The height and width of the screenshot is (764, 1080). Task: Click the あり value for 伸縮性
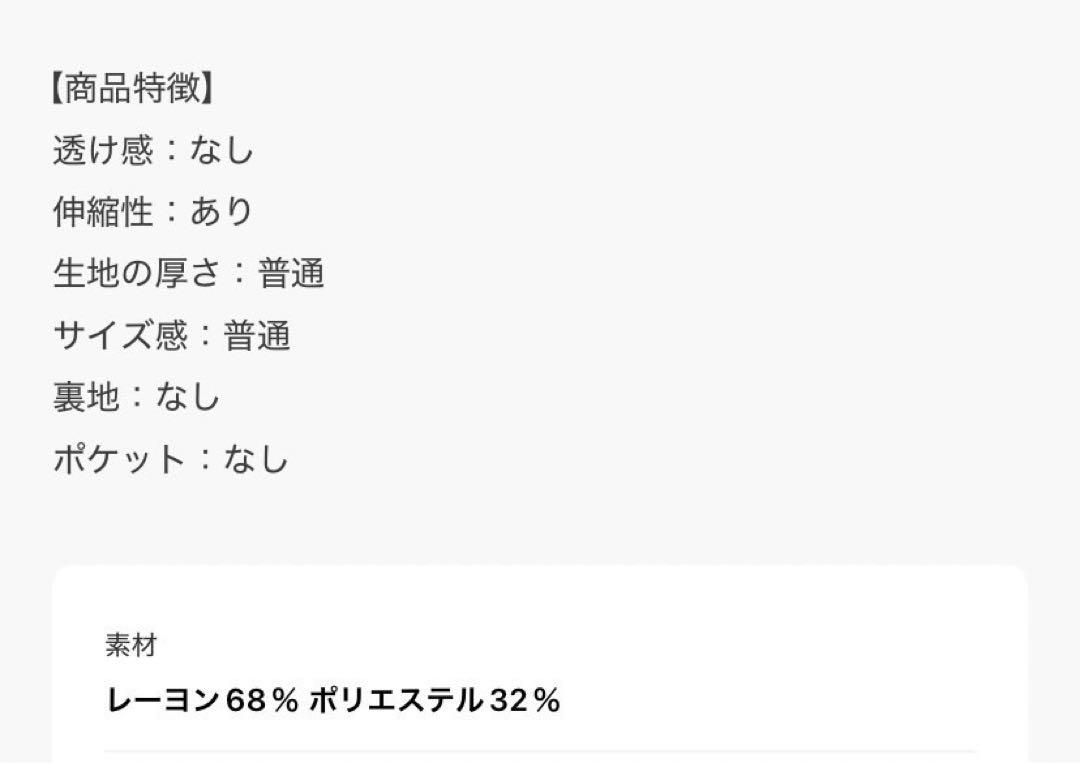[x=222, y=211]
